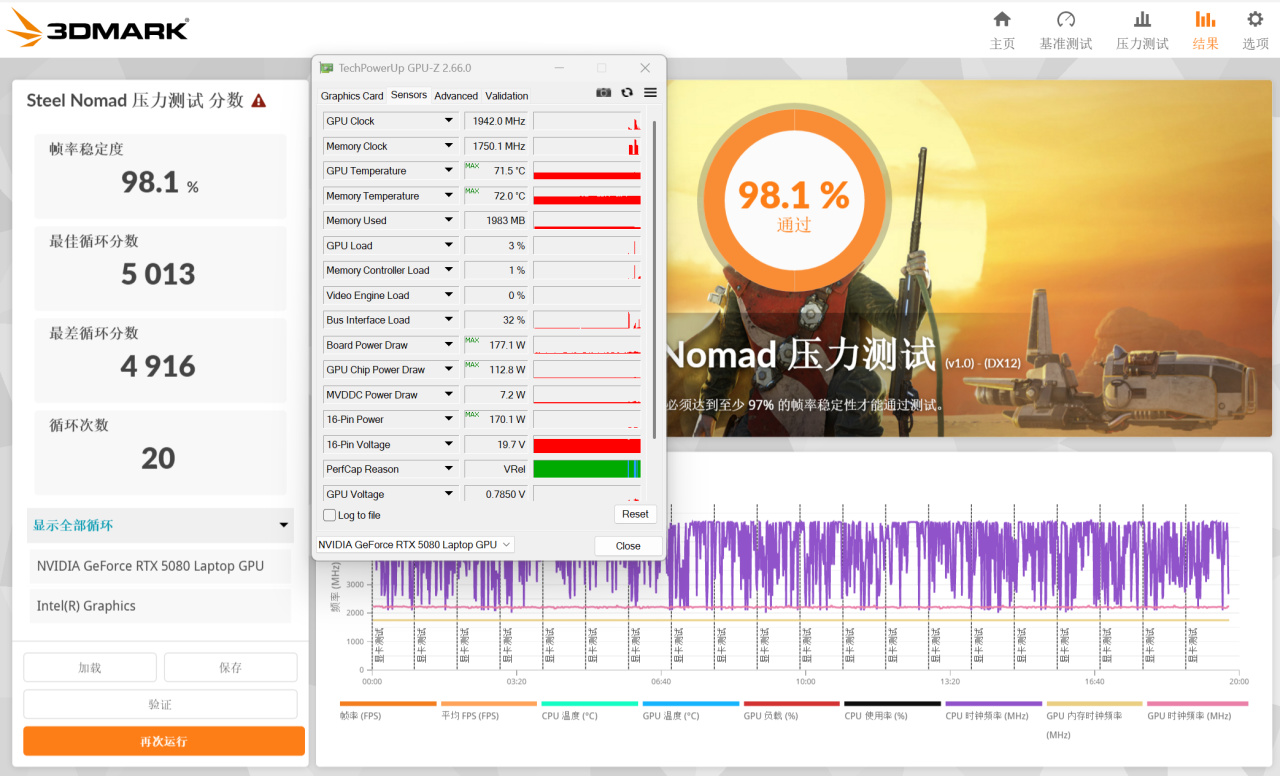Open the 选项 settings gear icon

(1255, 20)
